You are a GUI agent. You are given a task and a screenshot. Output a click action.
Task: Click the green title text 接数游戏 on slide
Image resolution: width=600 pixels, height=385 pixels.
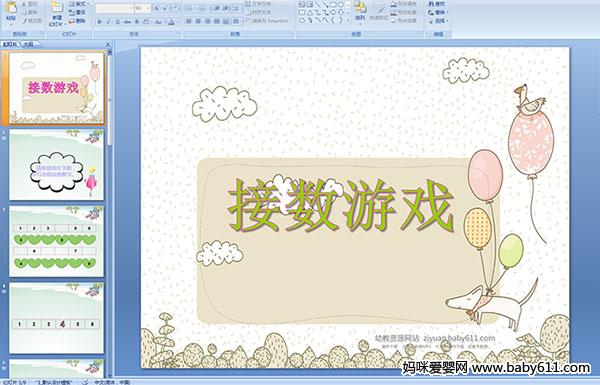[341, 206]
